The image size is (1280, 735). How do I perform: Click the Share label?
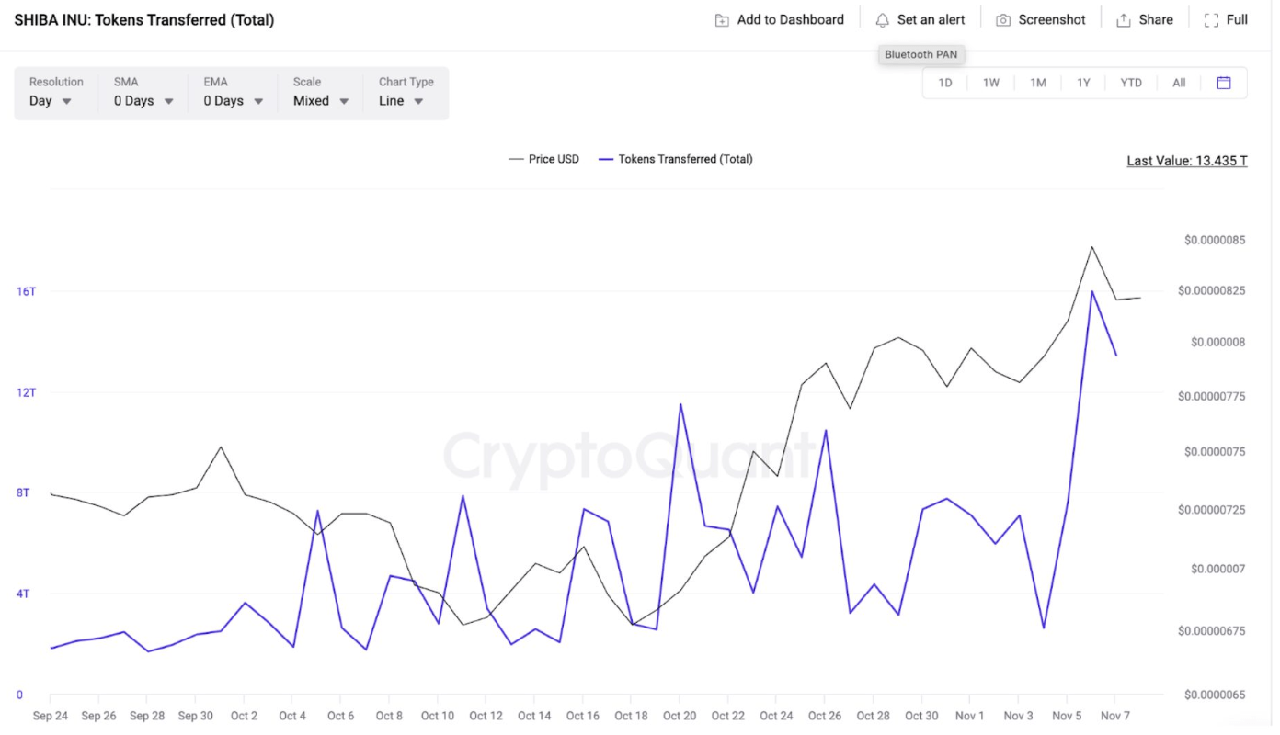(x=1156, y=20)
